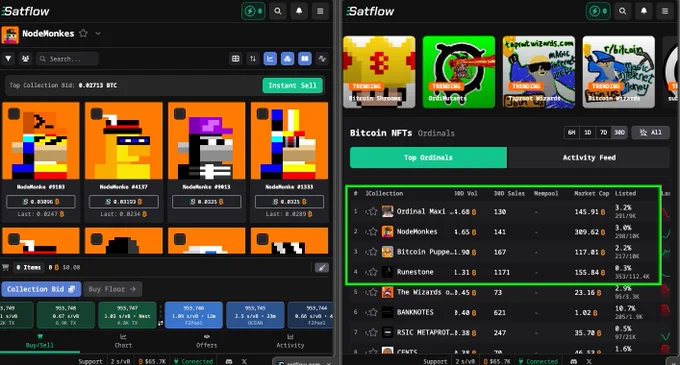
Task: Click the holders people icon
Action: [x=26, y=59]
